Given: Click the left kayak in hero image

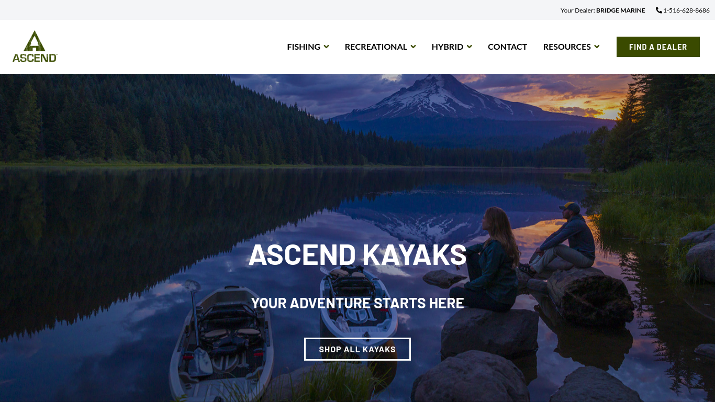Looking at the screenshot, I should [x=222, y=344].
